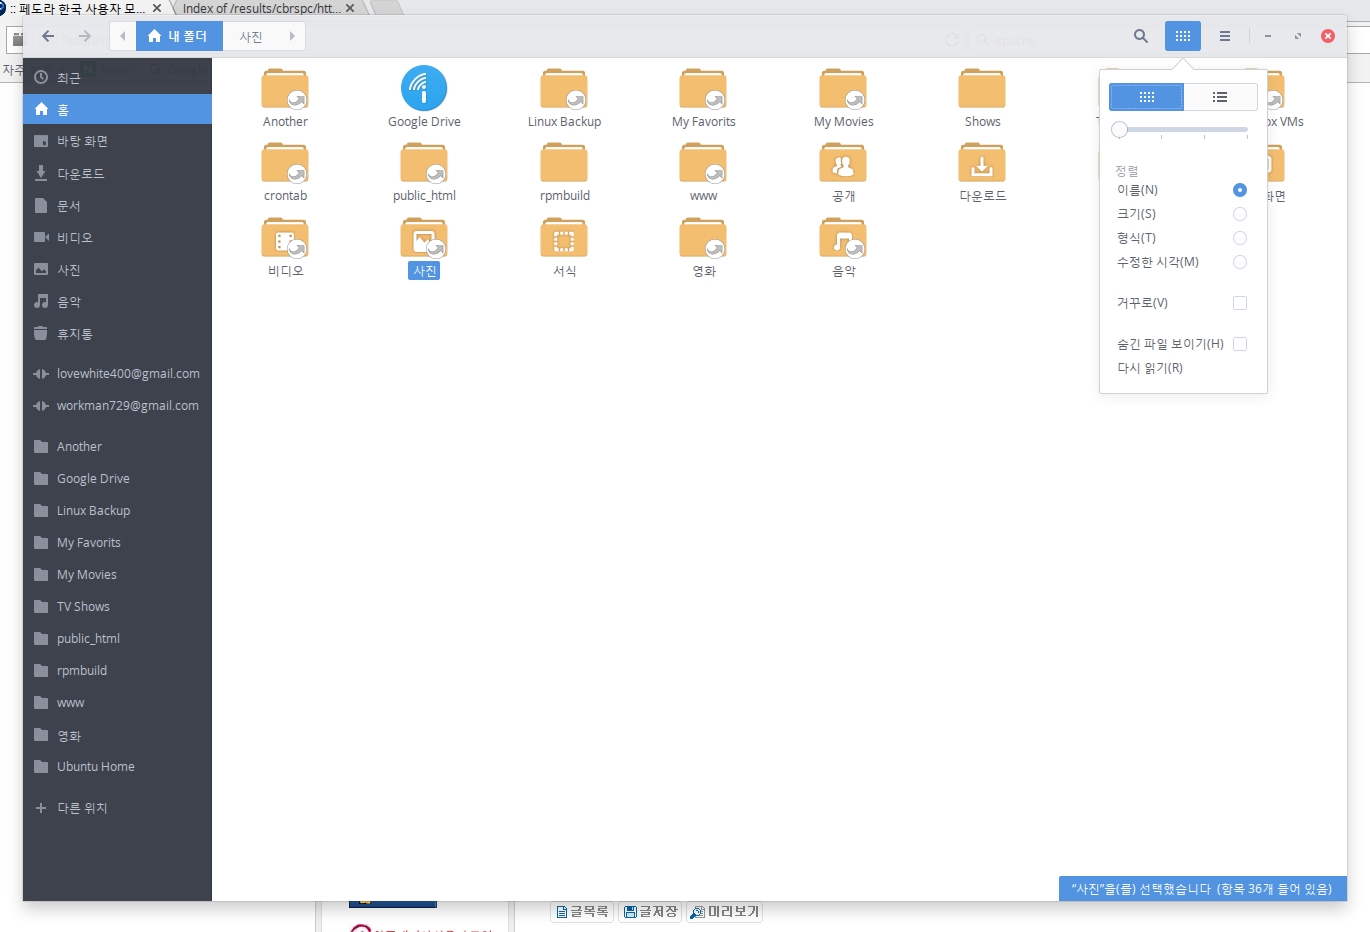Click the path bar right scroll arrow
Image resolution: width=1370 pixels, height=932 pixels.
click(292, 36)
